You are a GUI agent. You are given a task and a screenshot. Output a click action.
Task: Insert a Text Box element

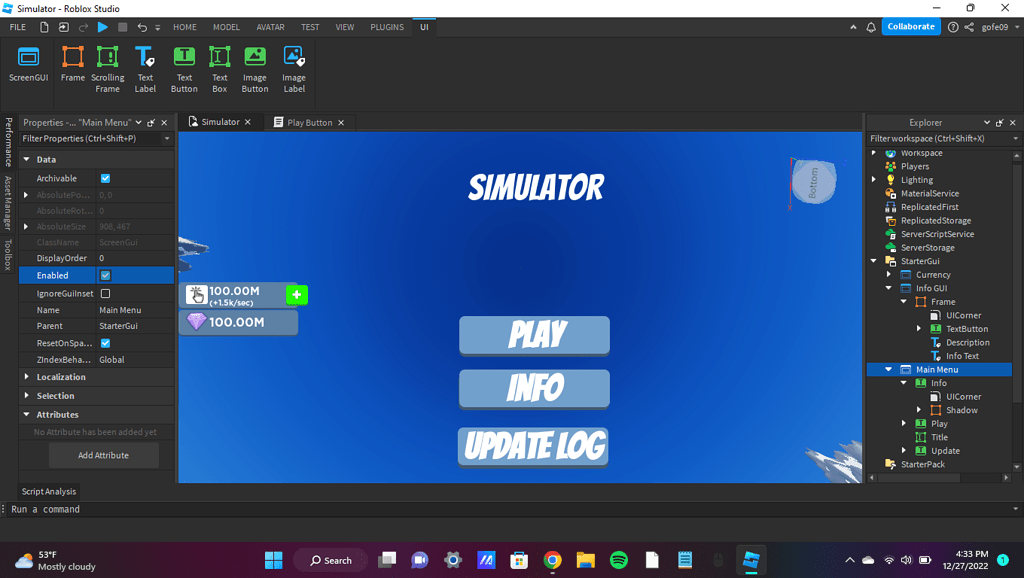(x=219, y=69)
